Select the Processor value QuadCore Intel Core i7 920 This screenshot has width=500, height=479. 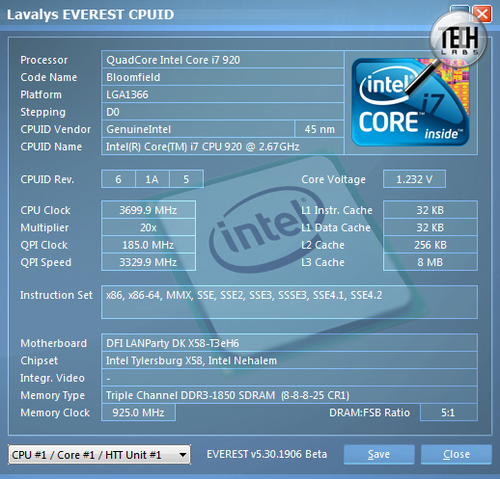pos(222,60)
